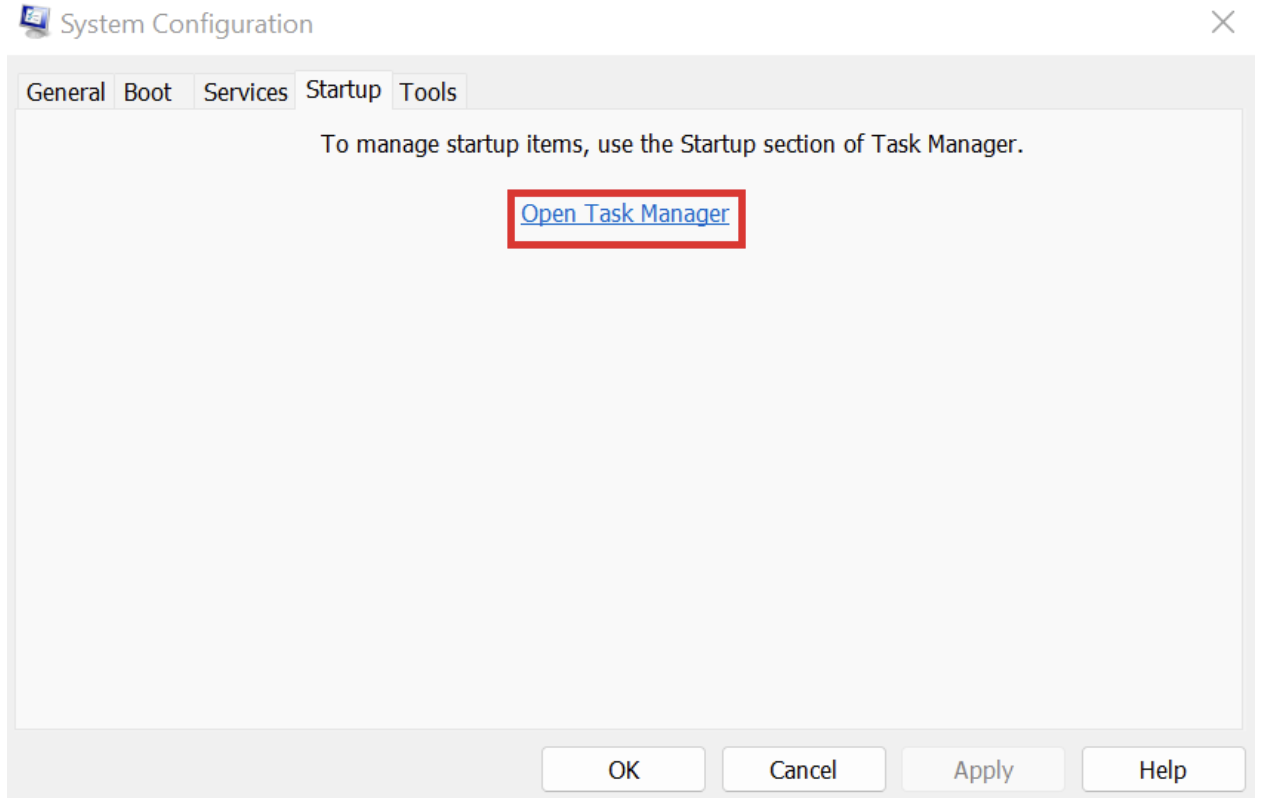Select the Services tab
Image resolution: width=1266 pixels, height=802 pixels.
tap(244, 91)
